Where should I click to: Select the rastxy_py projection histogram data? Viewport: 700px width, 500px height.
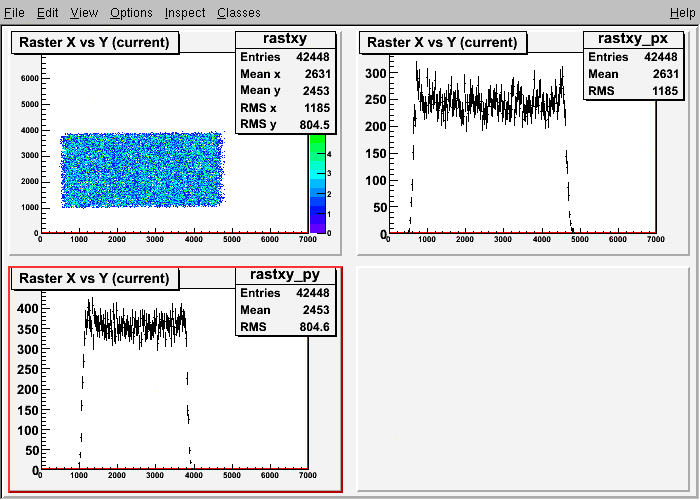[x=134, y=328]
